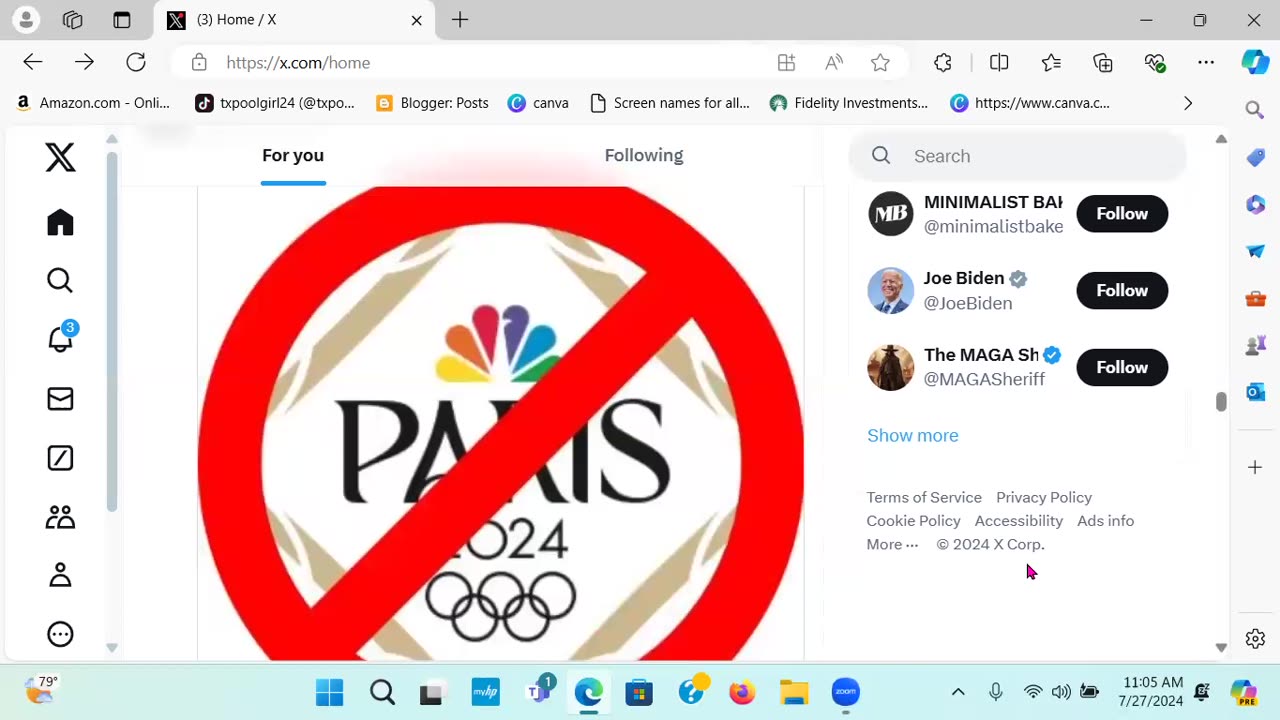Open Profile person icon in sidebar
Image resolution: width=1280 pixels, height=720 pixels.
(x=60, y=575)
